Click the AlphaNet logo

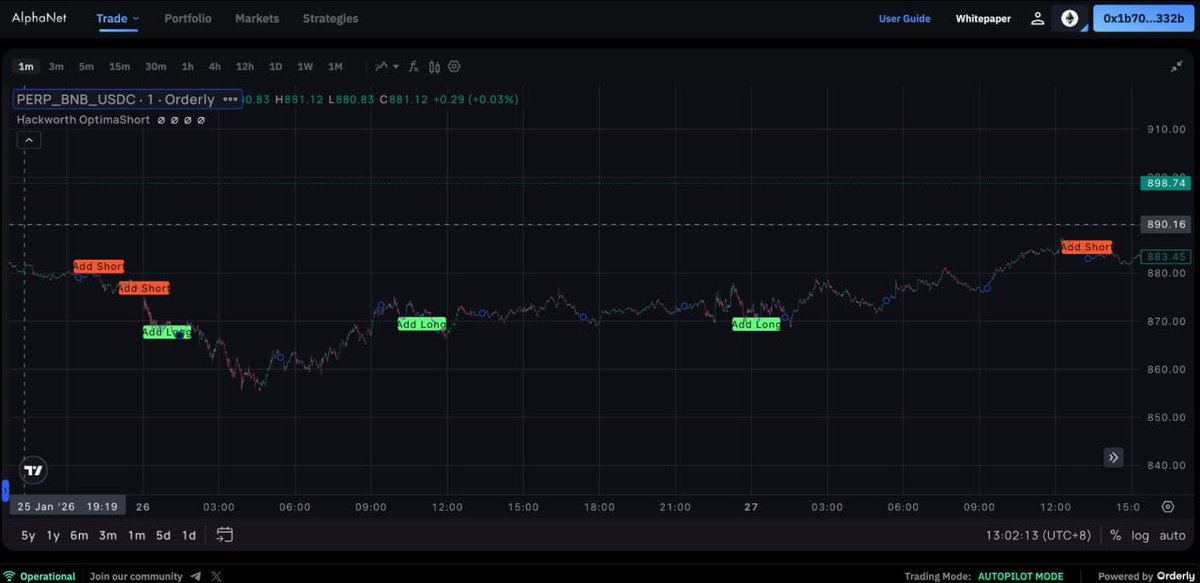pyautogui.click(x=41, y=18)
